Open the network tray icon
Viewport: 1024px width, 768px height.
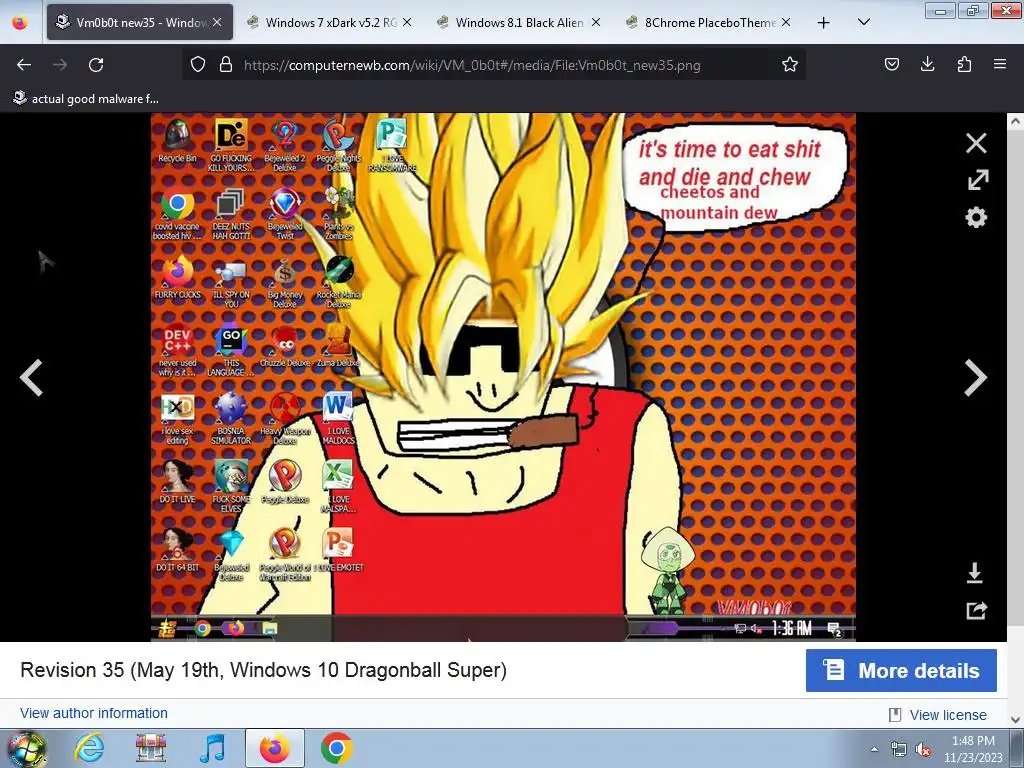click(x=899, y=750)
